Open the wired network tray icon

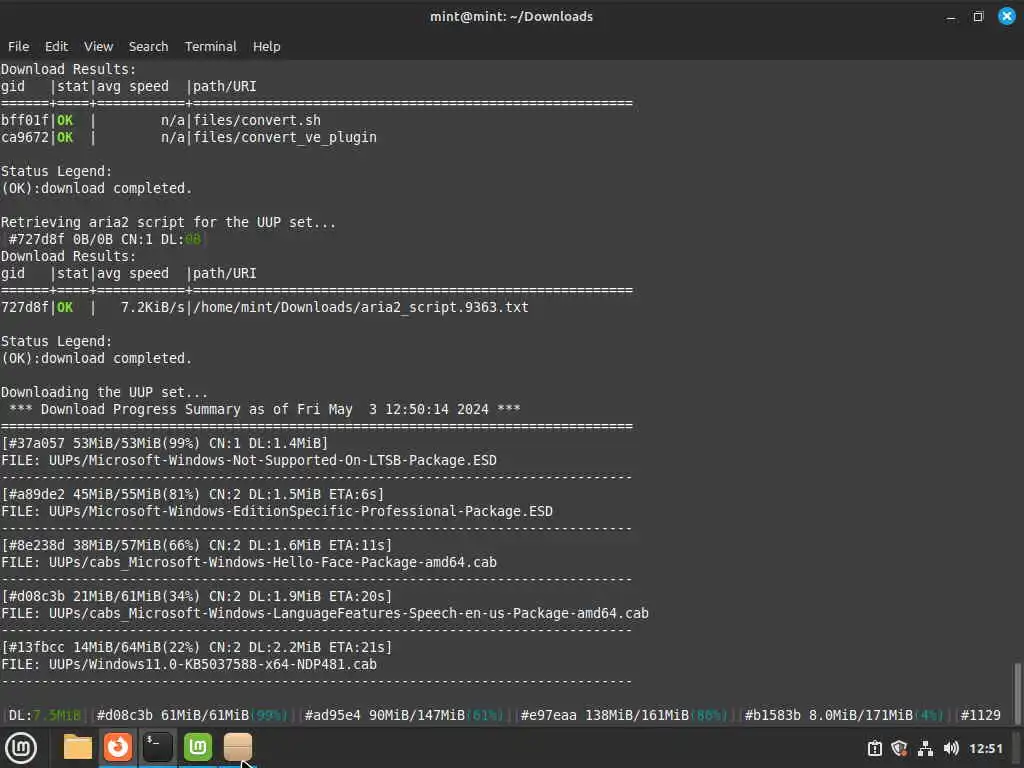click(x=925, y=748)
